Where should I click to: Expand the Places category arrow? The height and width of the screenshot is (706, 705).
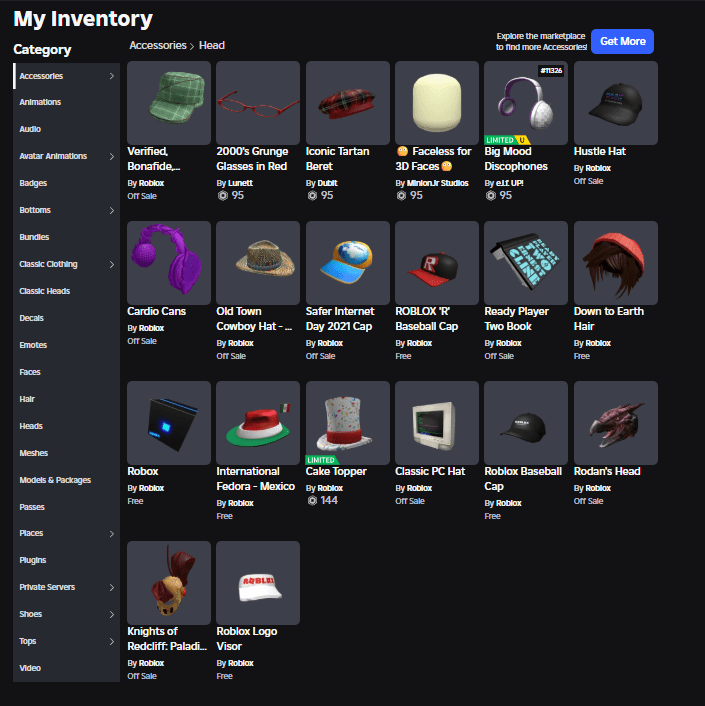tap(112, 534)
